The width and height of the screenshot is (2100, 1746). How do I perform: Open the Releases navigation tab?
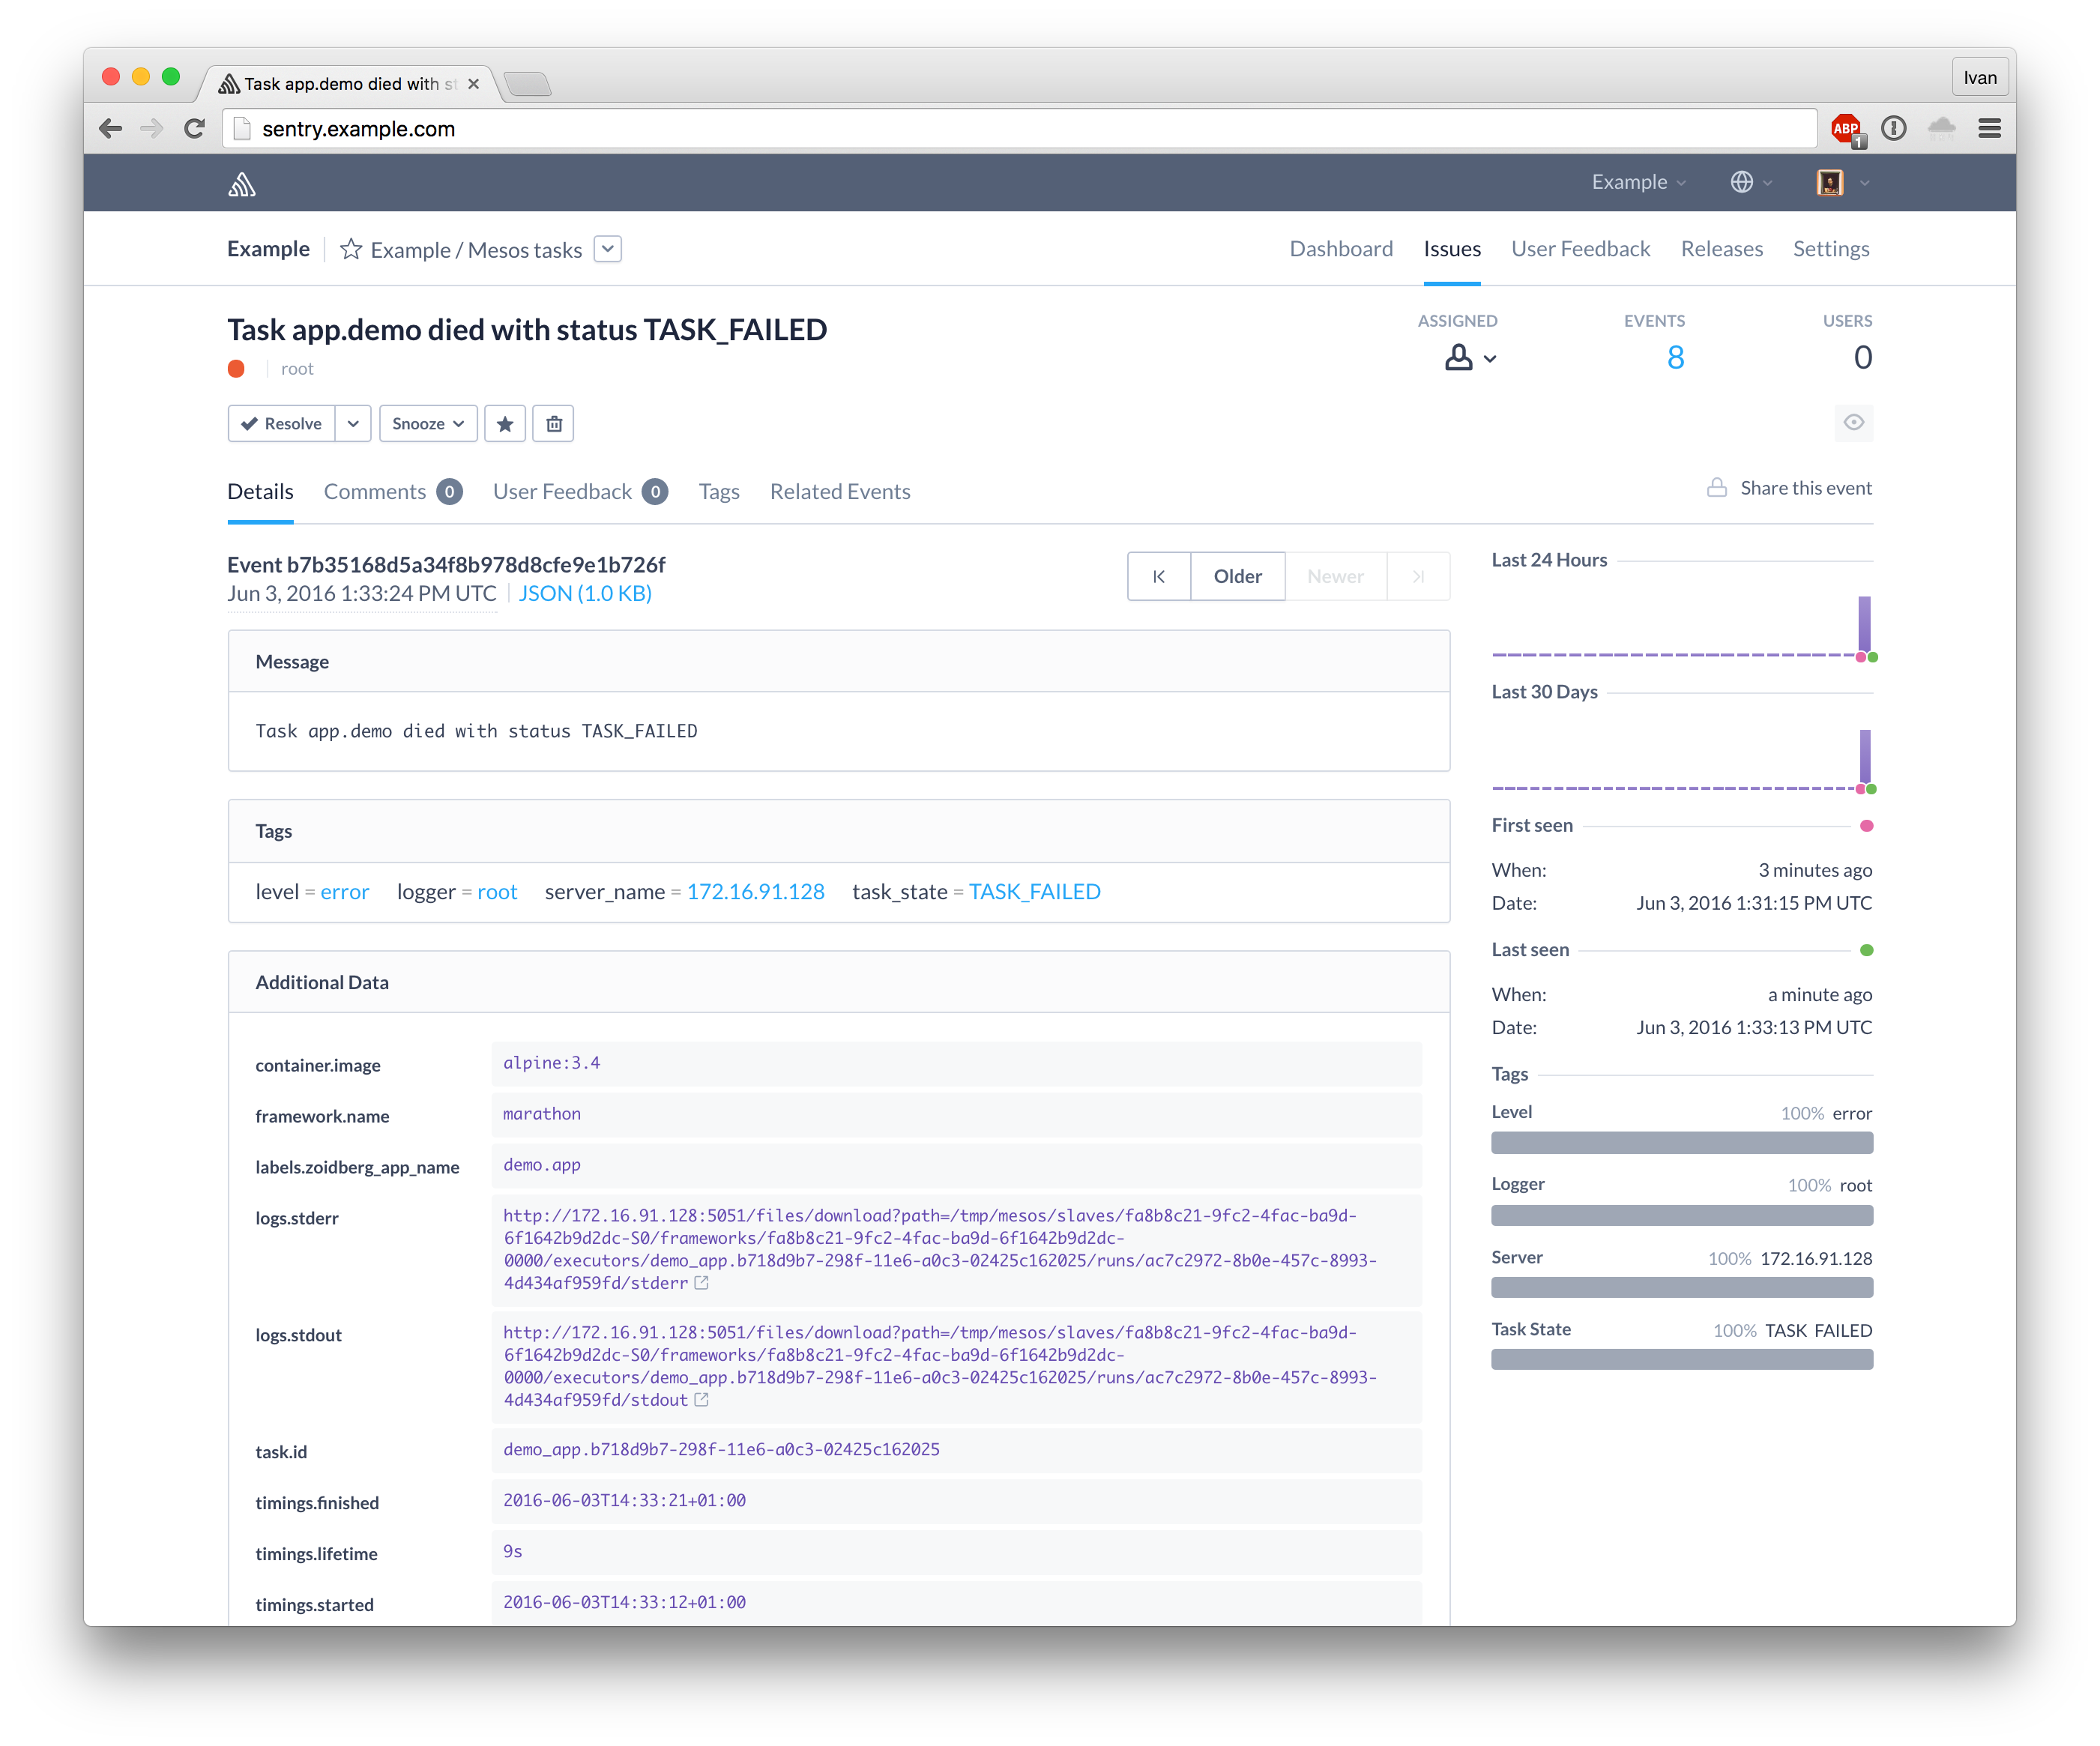tap(1720, 249)
